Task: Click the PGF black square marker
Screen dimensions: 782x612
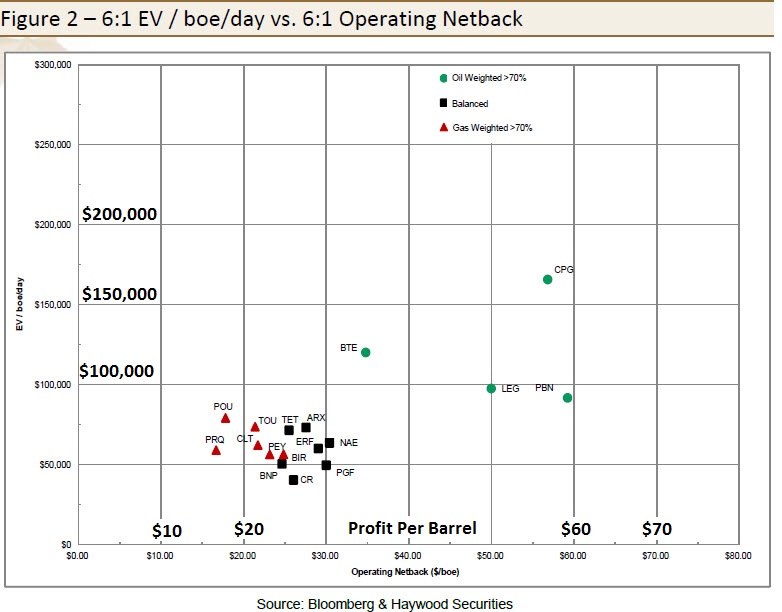Action: coord(326,465)
